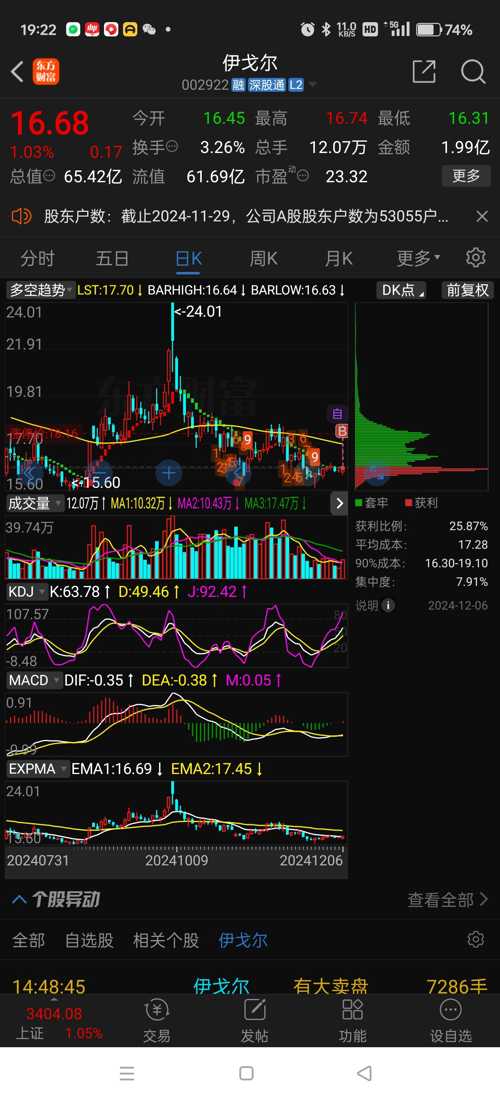Tap the back arrow icon

click(18, 71)
